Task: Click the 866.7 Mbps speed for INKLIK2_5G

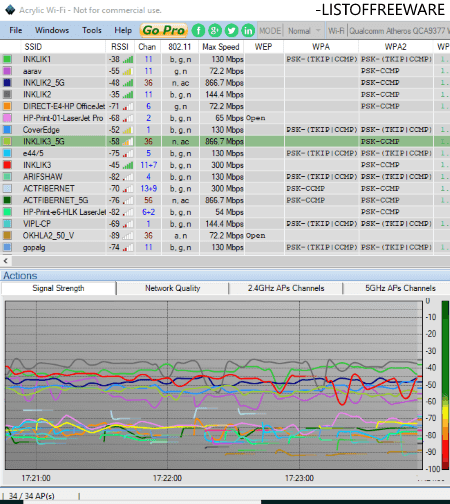Action: pyautogui.click(x=224, y=83)
